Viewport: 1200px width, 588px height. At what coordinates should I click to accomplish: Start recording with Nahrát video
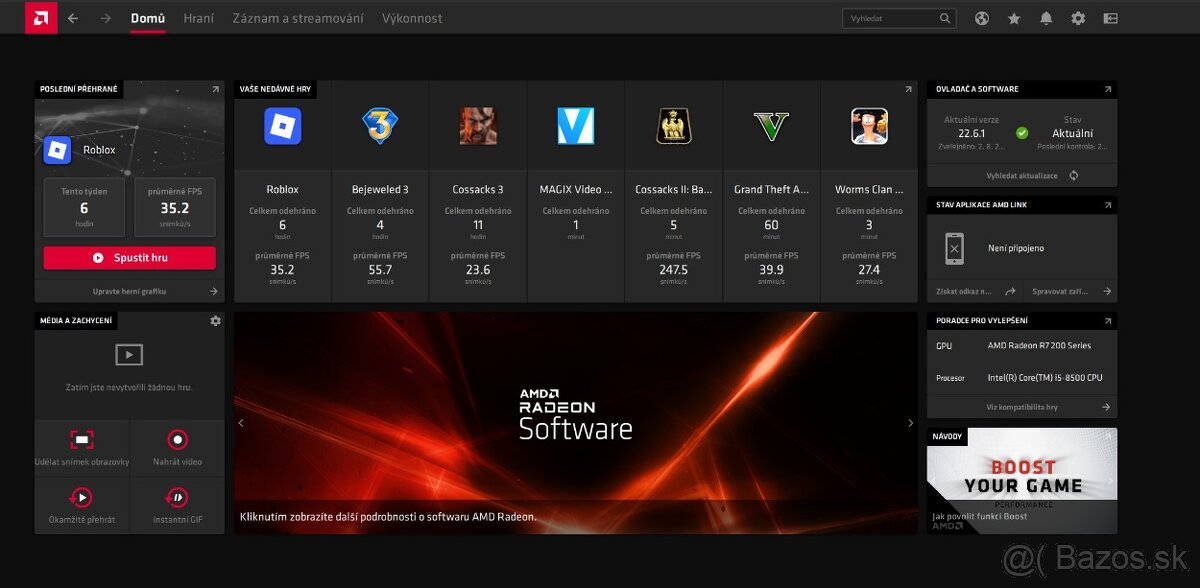pyautogui.click(x=177, y=448)
